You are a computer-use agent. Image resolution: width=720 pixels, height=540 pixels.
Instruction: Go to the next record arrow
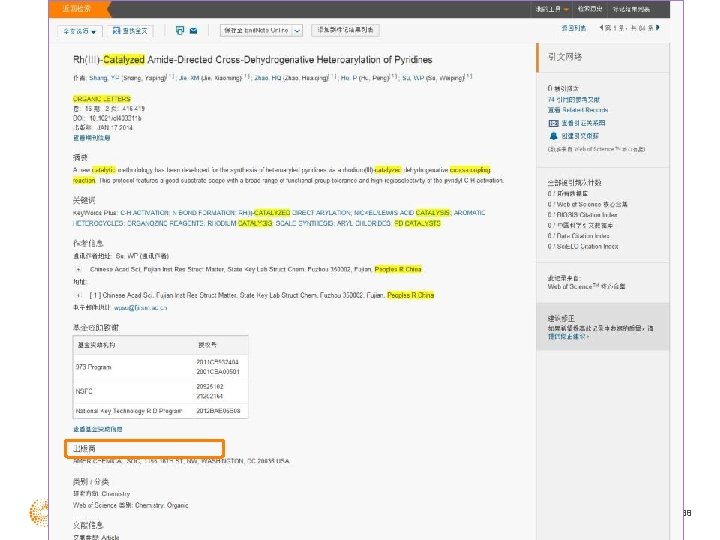(x=658, y=28)
